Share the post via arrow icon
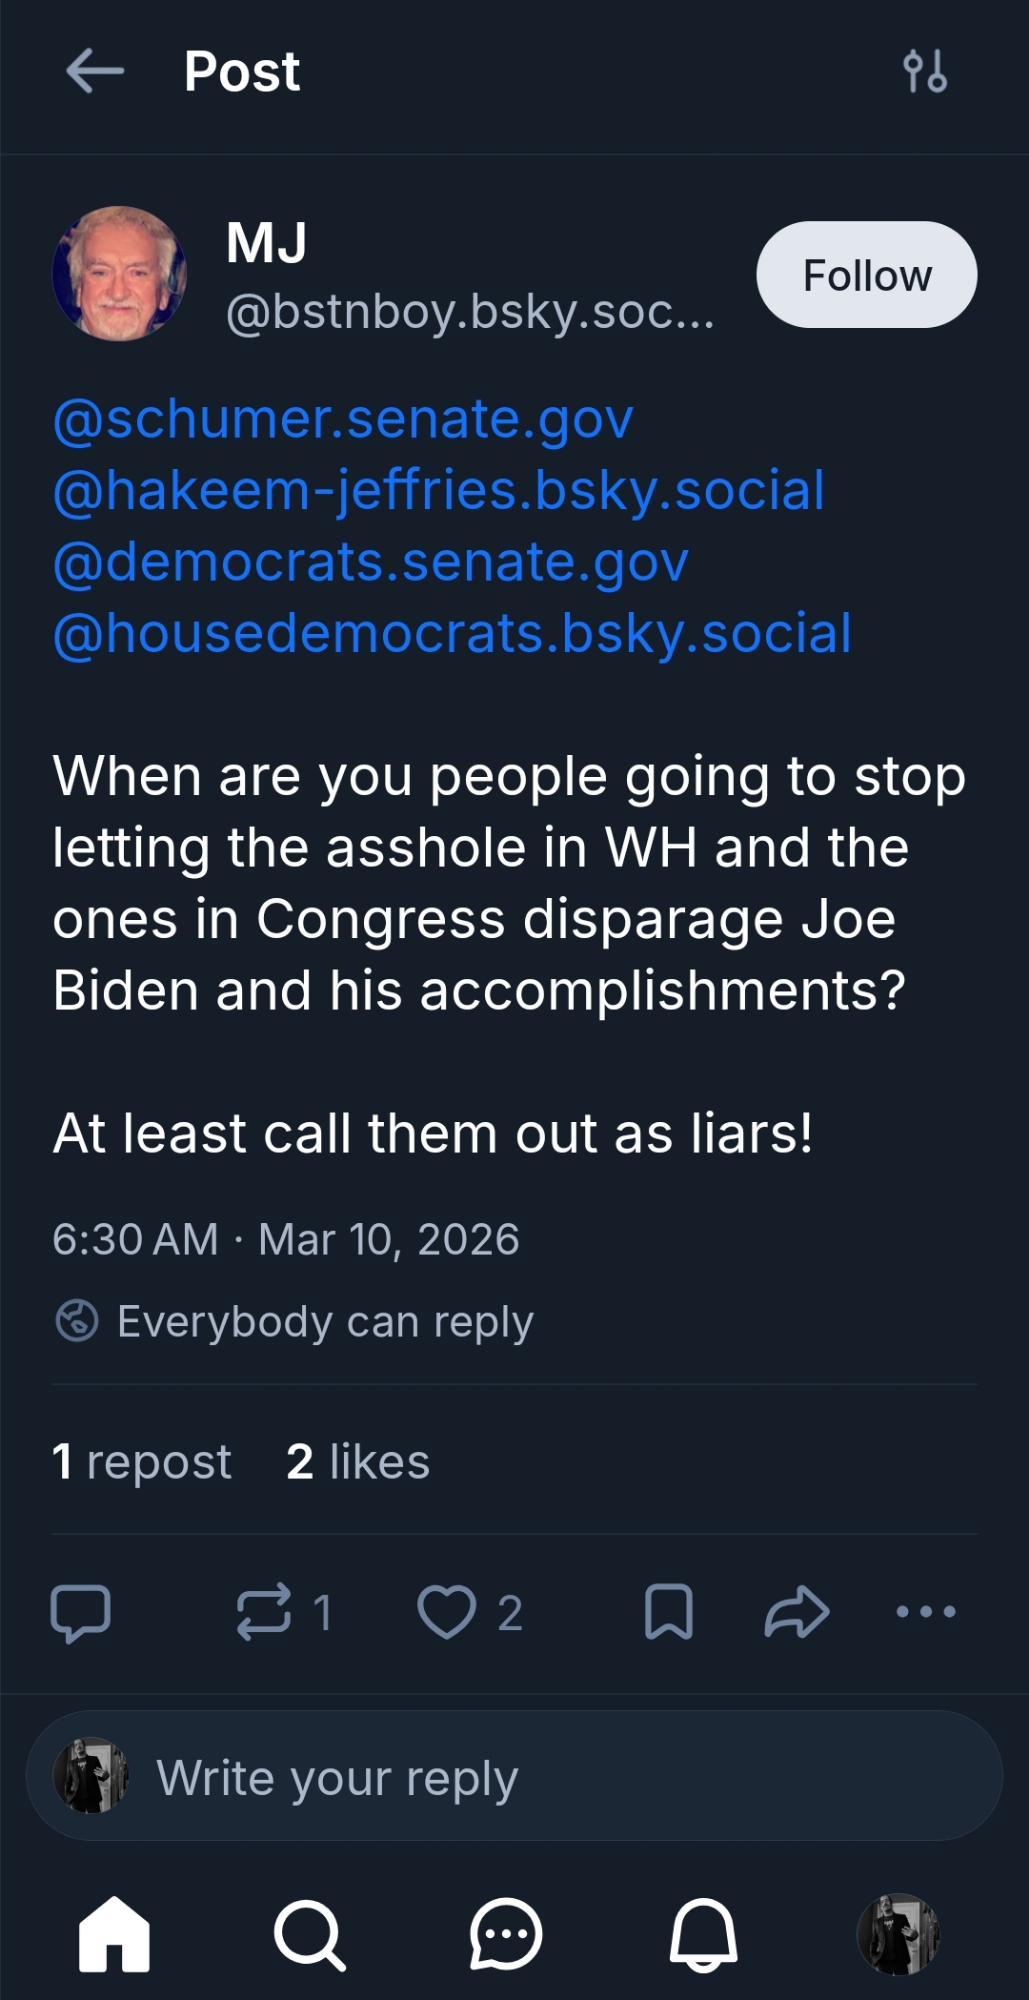This screenshot has width=1029, height=2000. 797,1612
